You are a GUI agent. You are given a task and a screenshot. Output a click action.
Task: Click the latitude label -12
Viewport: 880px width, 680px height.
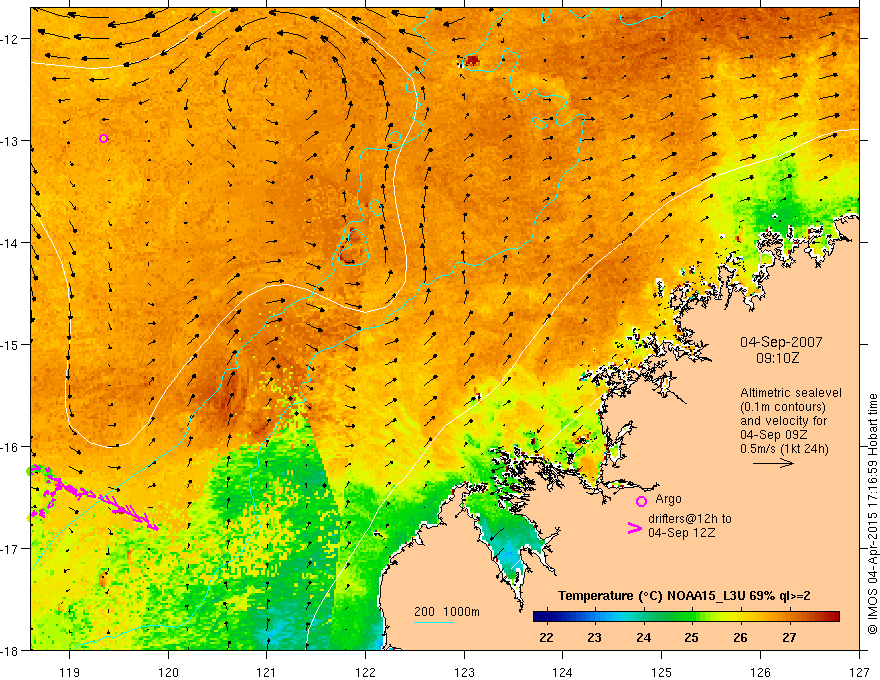(x=9, y=39)
